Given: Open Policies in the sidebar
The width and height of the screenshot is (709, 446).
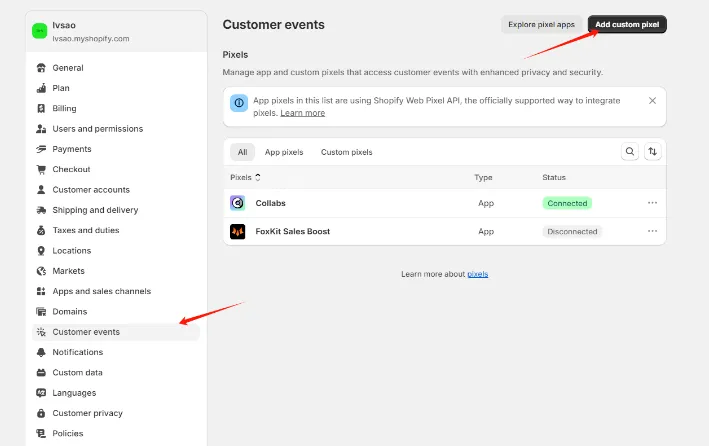Looking at the screenshot, I should click(116, 433).
